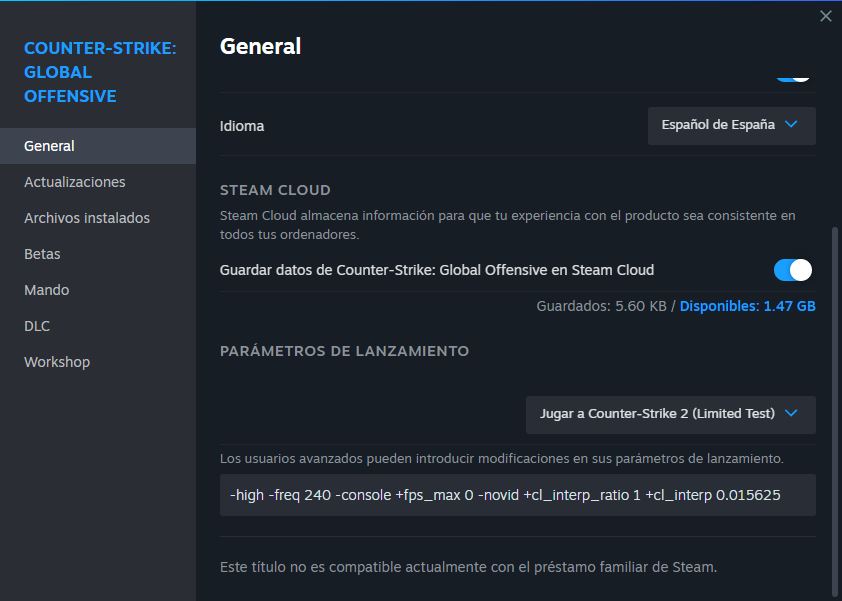Open the Archivos instalados section
This screenshot has width=842, height=601.
click(98, 218)
